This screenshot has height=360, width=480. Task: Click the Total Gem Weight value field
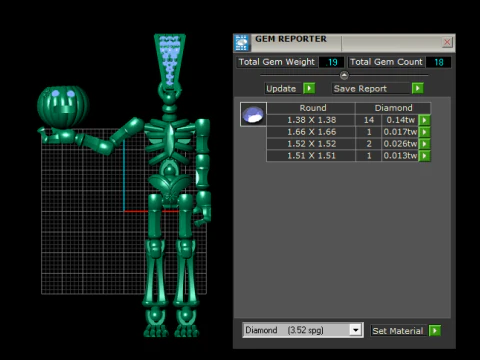(x=331, y=62)
